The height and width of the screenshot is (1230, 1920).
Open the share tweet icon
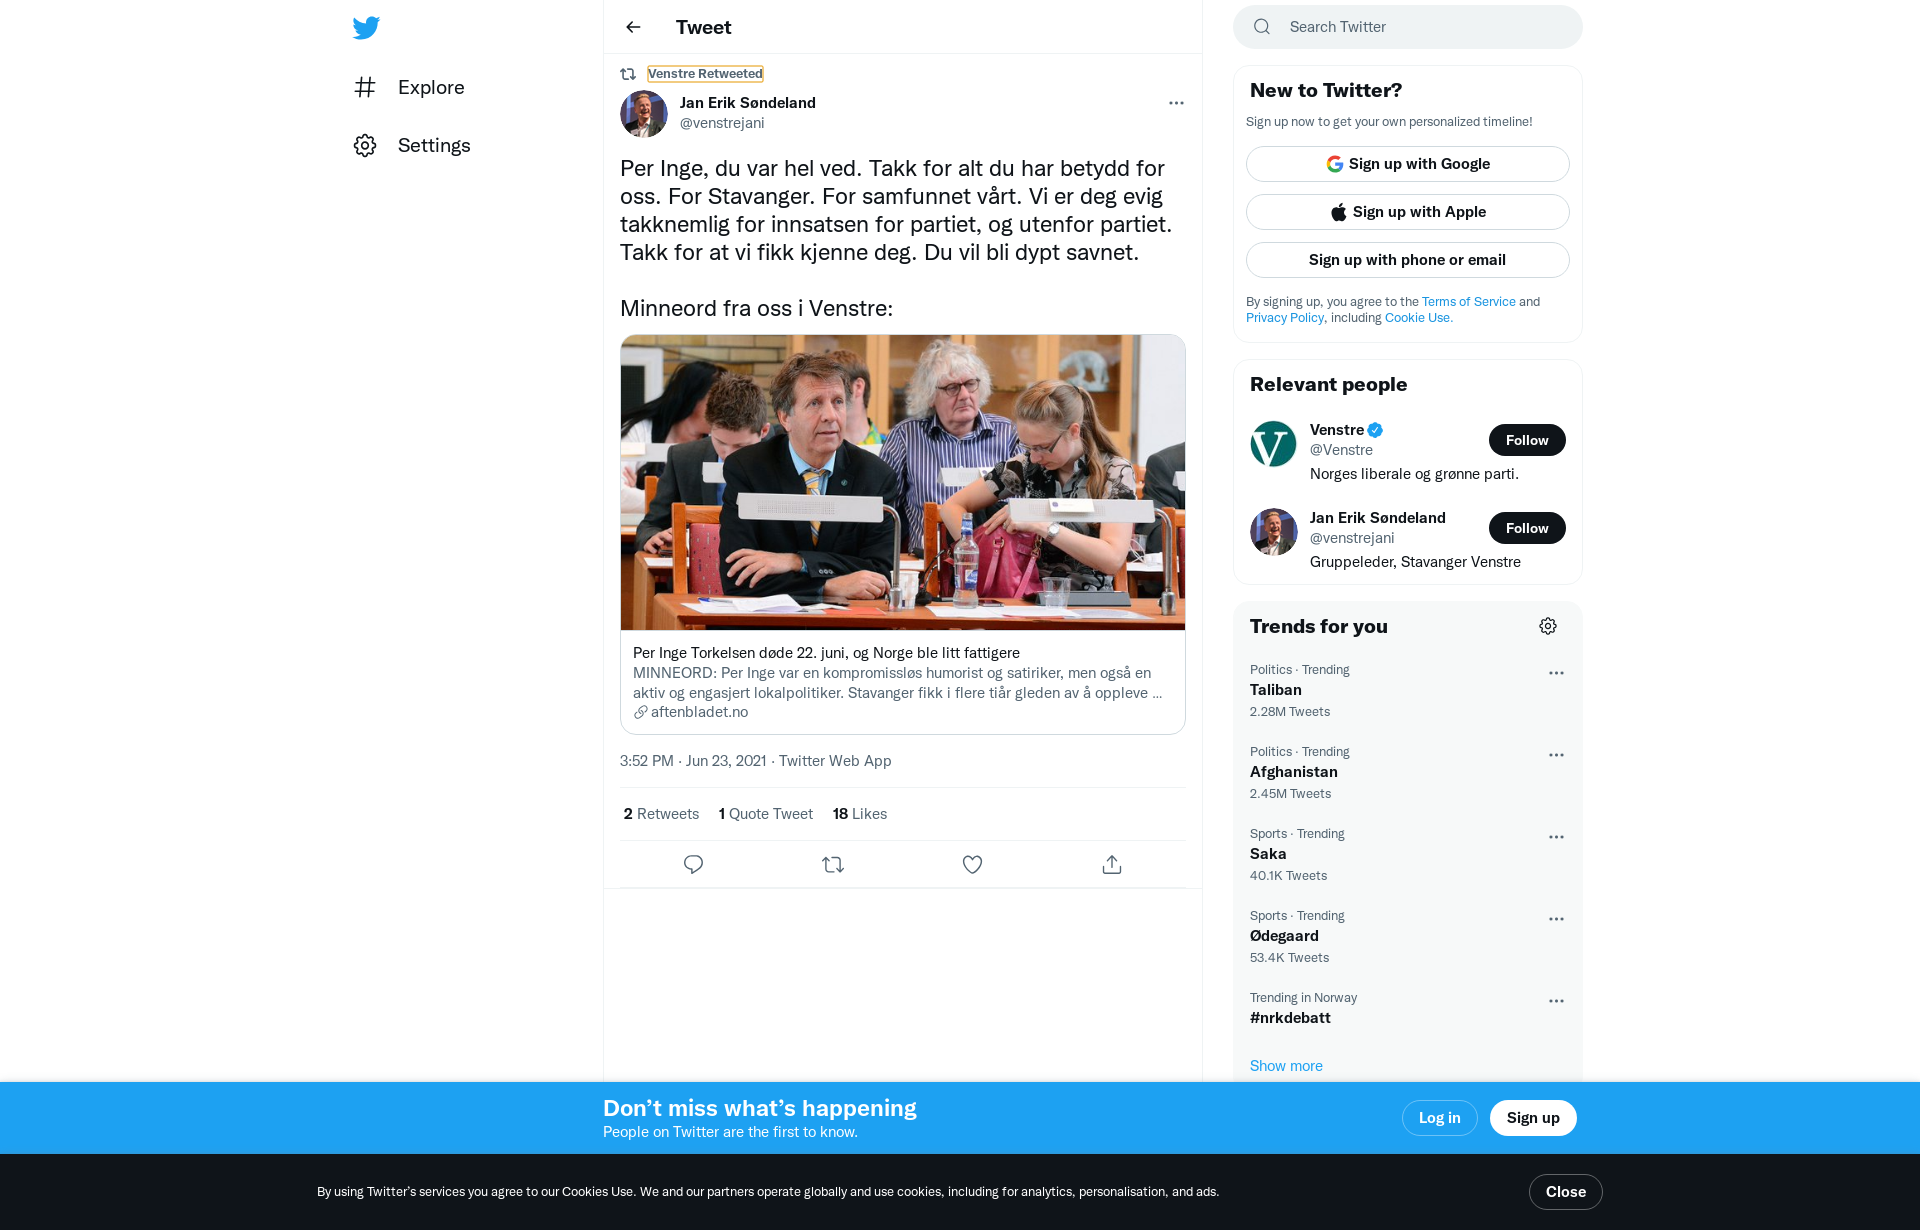click(1112, 864)
